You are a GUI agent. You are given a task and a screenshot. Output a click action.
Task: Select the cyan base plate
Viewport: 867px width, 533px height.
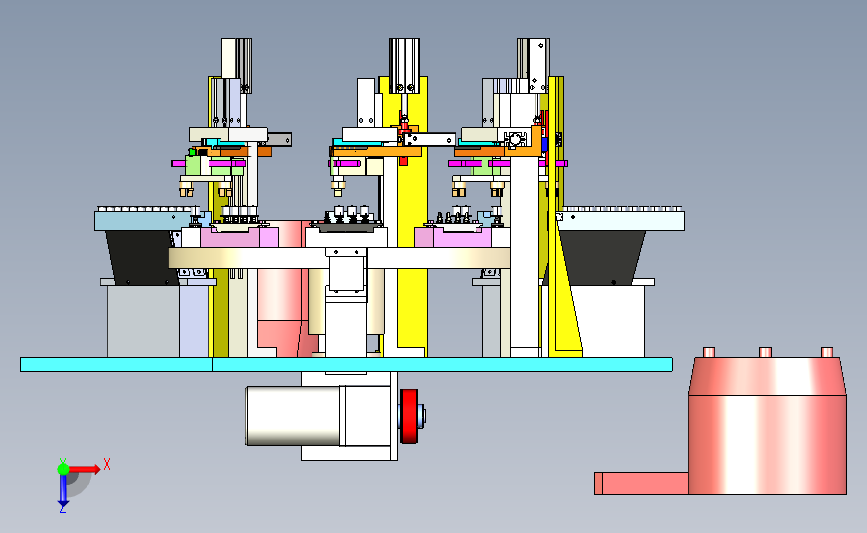tap(346, 364)
